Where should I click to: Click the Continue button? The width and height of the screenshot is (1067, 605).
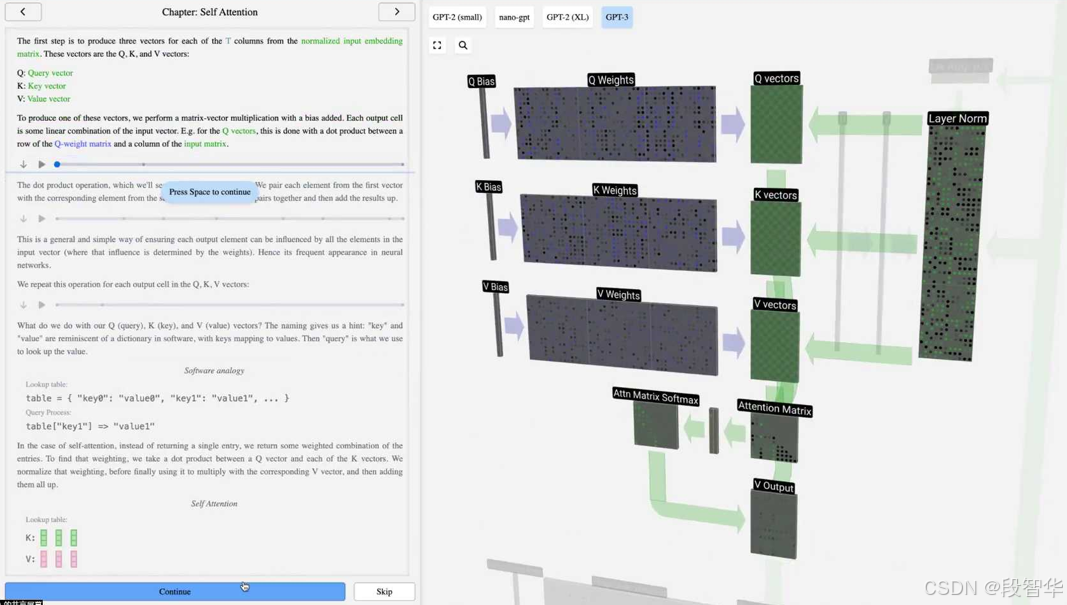click(175, 591)
